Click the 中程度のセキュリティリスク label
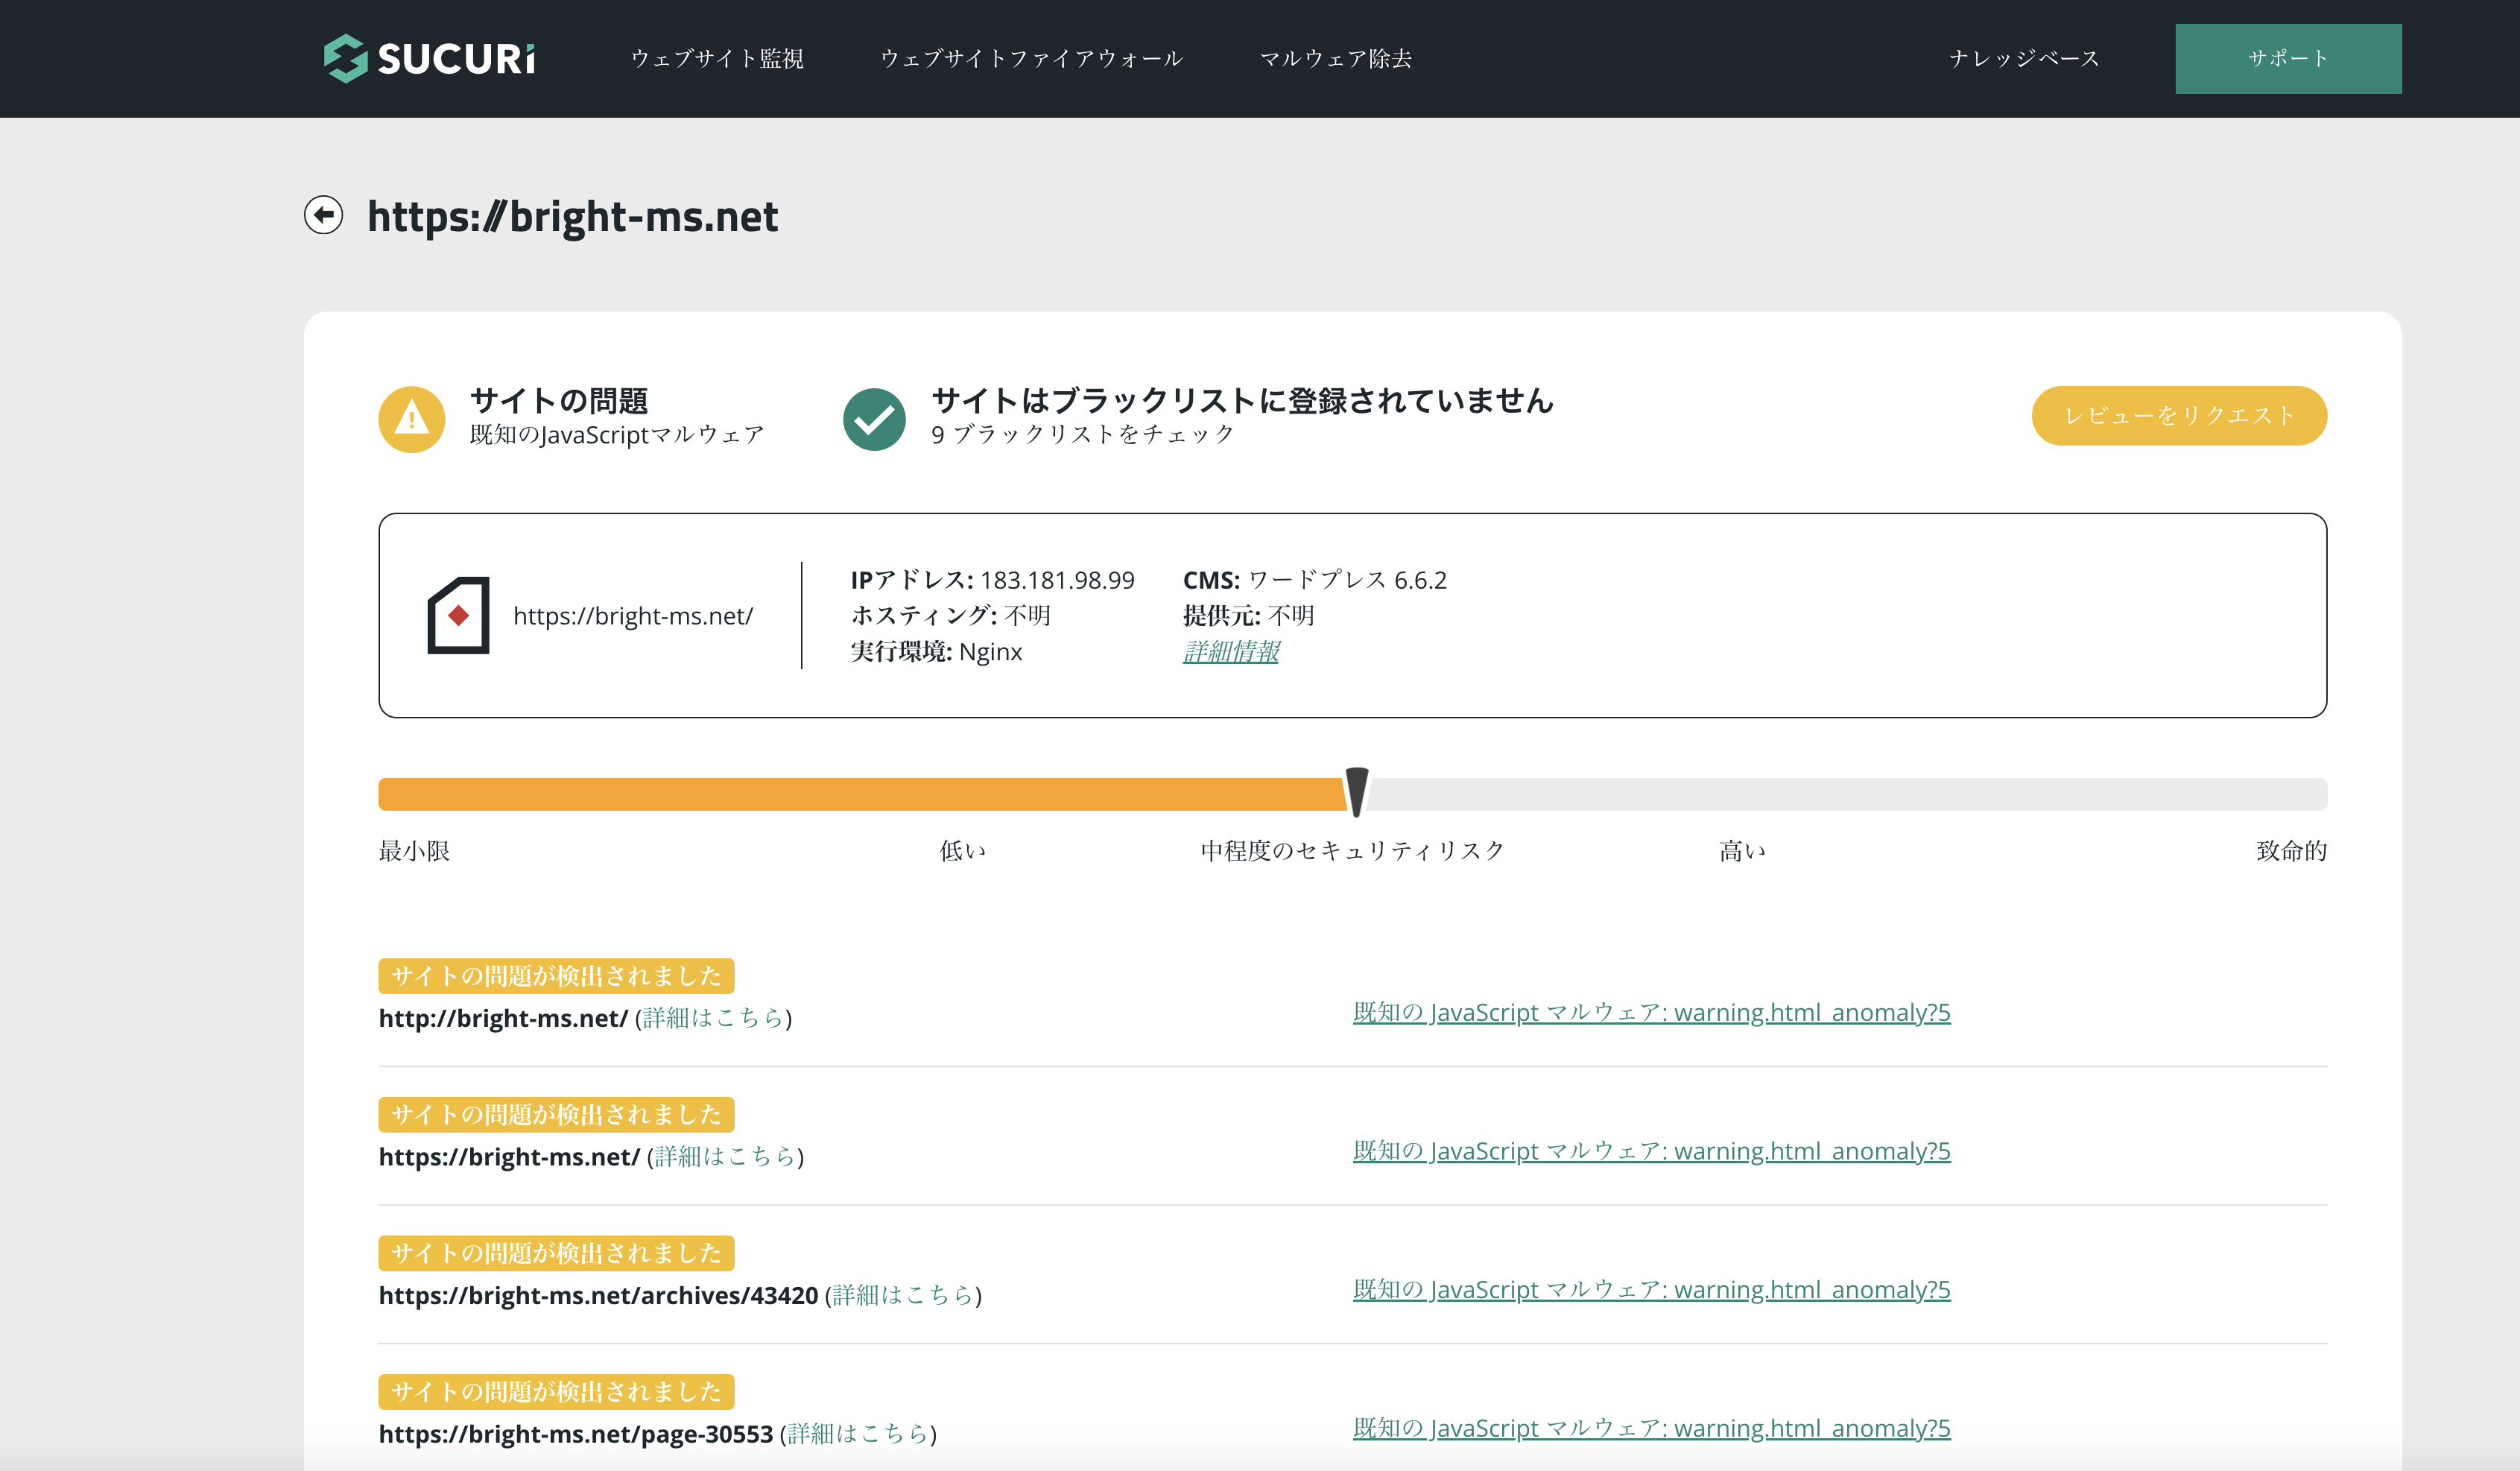Viewport: 2520px width, 1471px height. tap(1352, 851)
